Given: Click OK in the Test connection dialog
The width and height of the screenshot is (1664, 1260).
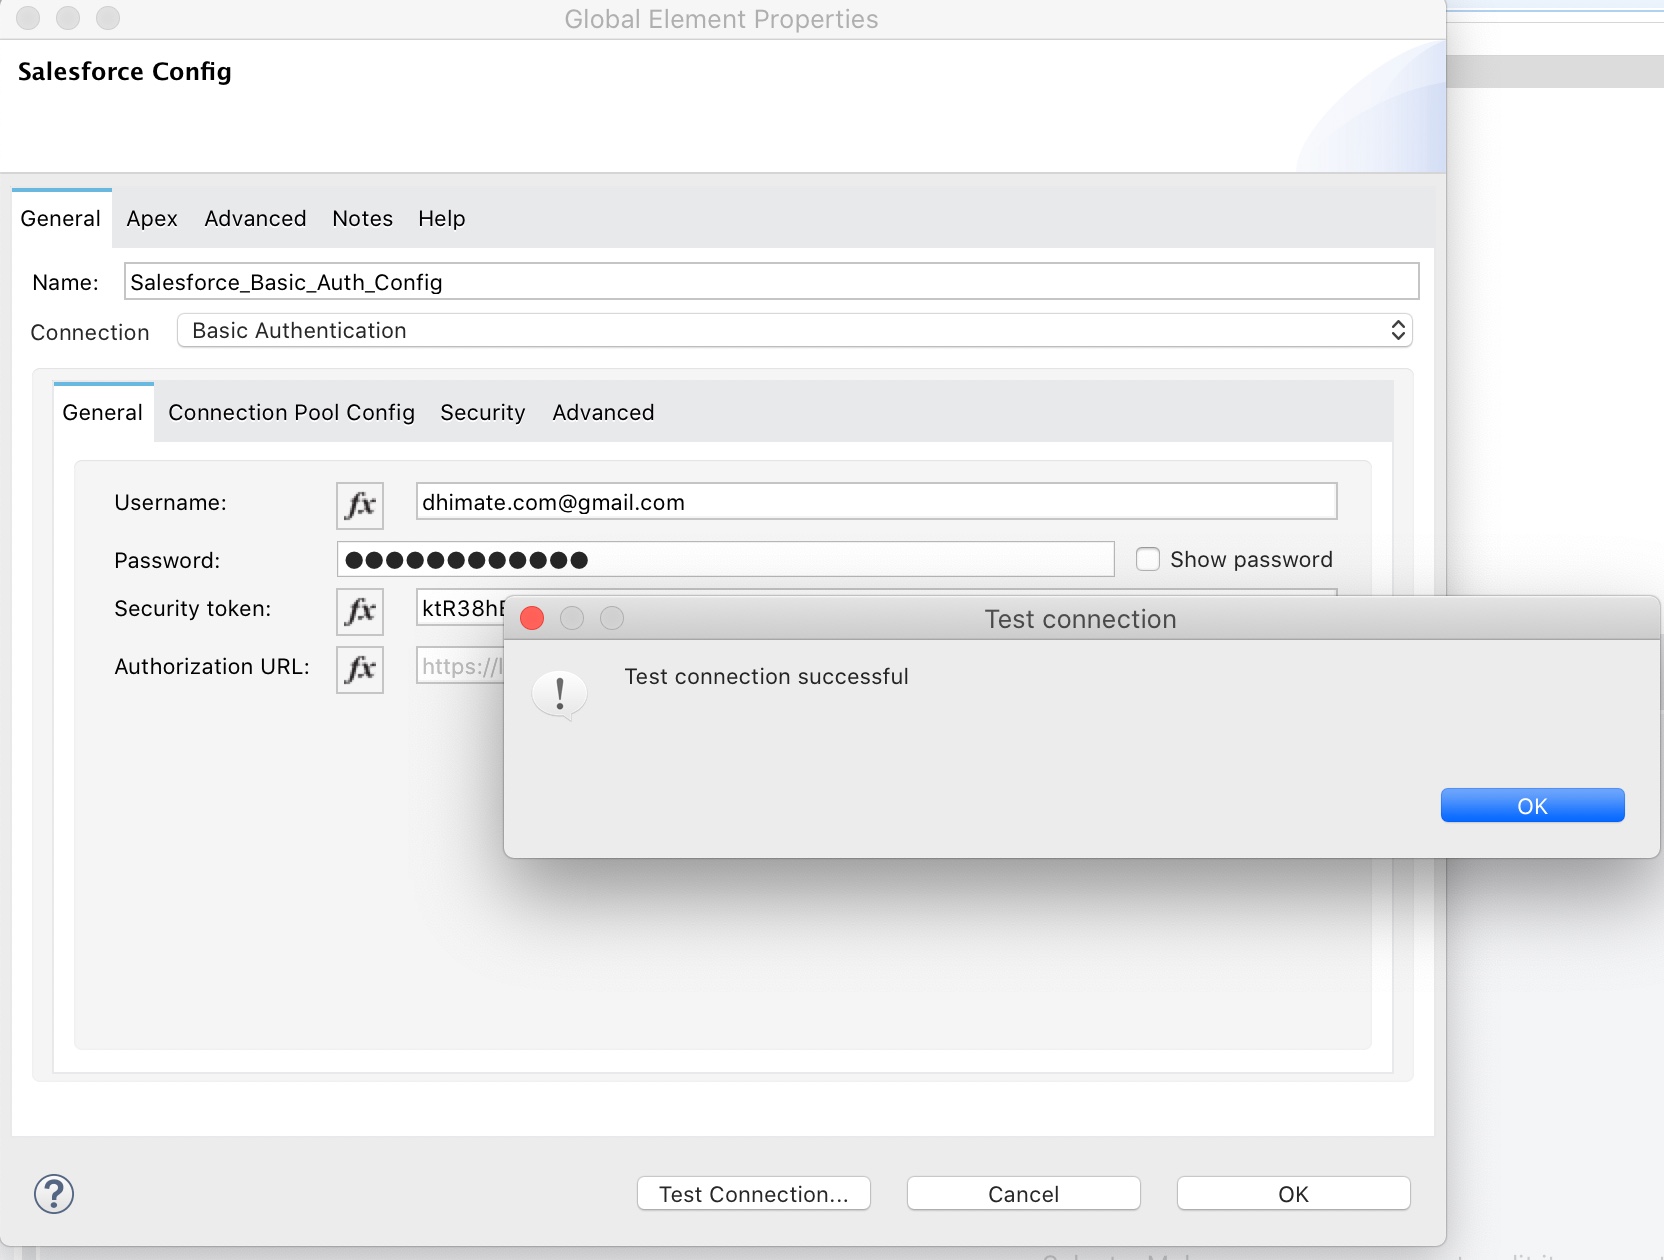Looking at the screenshot, I should coord(1532,806).
